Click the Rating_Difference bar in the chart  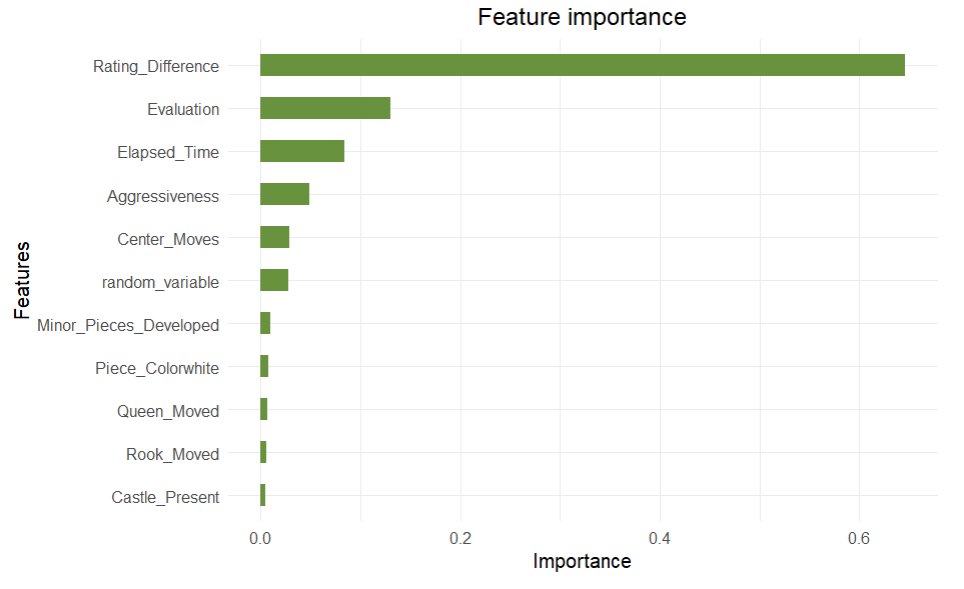tap(582, 65)
